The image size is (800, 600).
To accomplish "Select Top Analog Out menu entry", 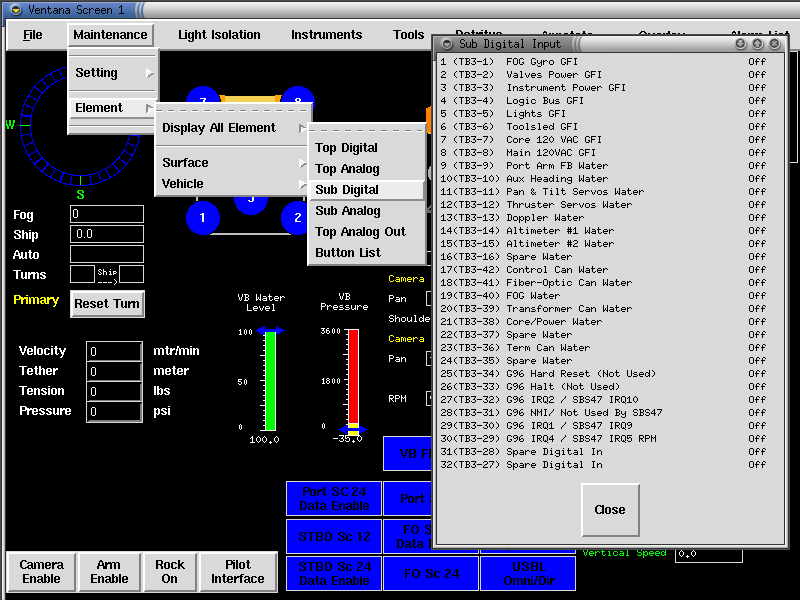I will tap(367, 232).
